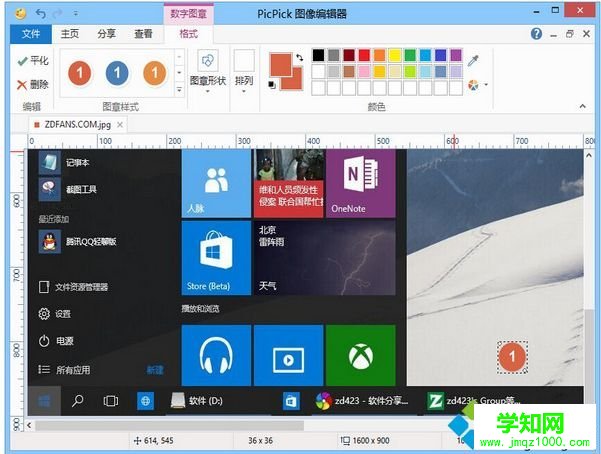
Task: Click the OneNote tile in the image
Action: 360,183
